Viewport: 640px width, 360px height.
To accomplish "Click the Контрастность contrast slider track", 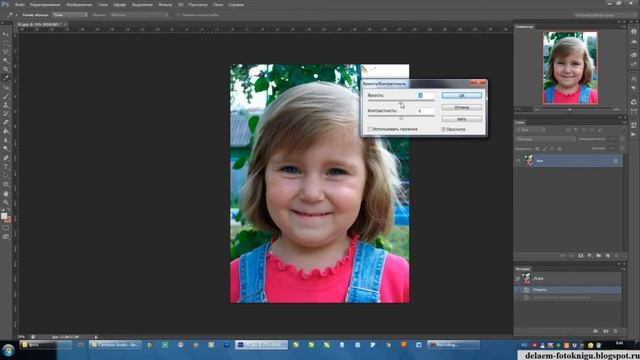I will (401, 116).
